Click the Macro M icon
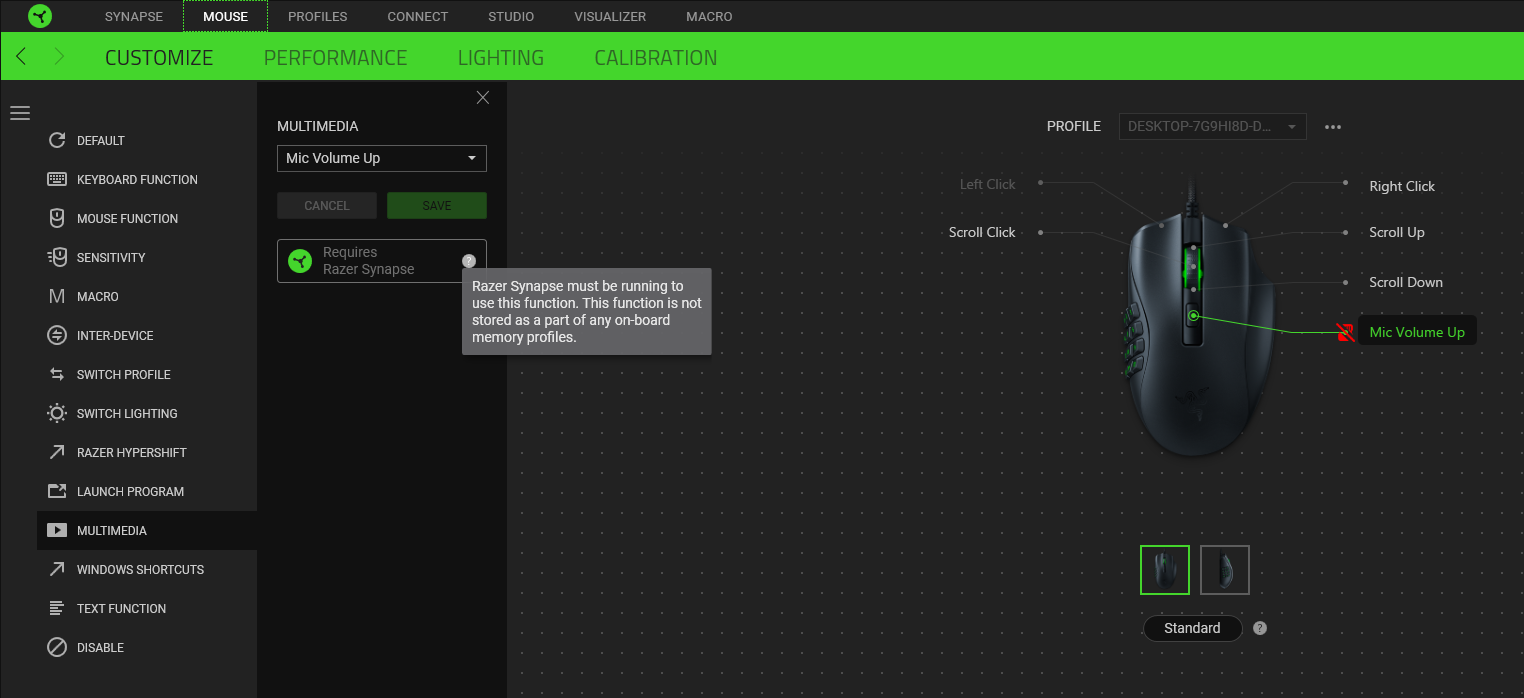 (57, 296)
